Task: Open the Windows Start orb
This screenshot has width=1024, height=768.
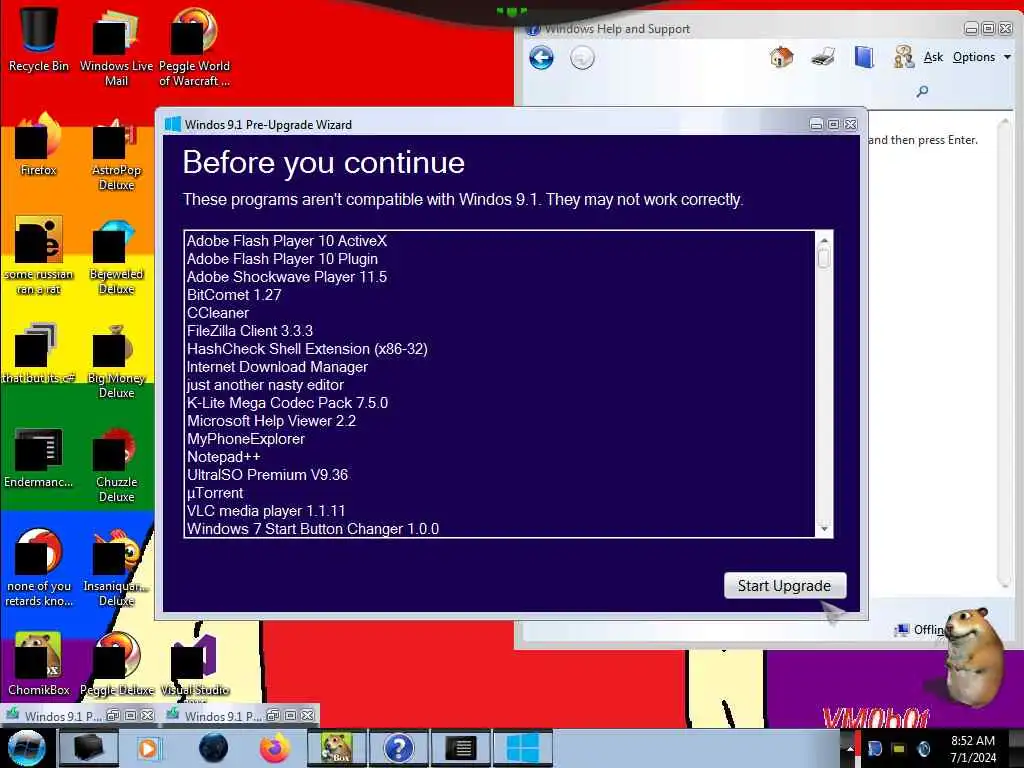Action: pyautogui.click(x=26, y=748)
